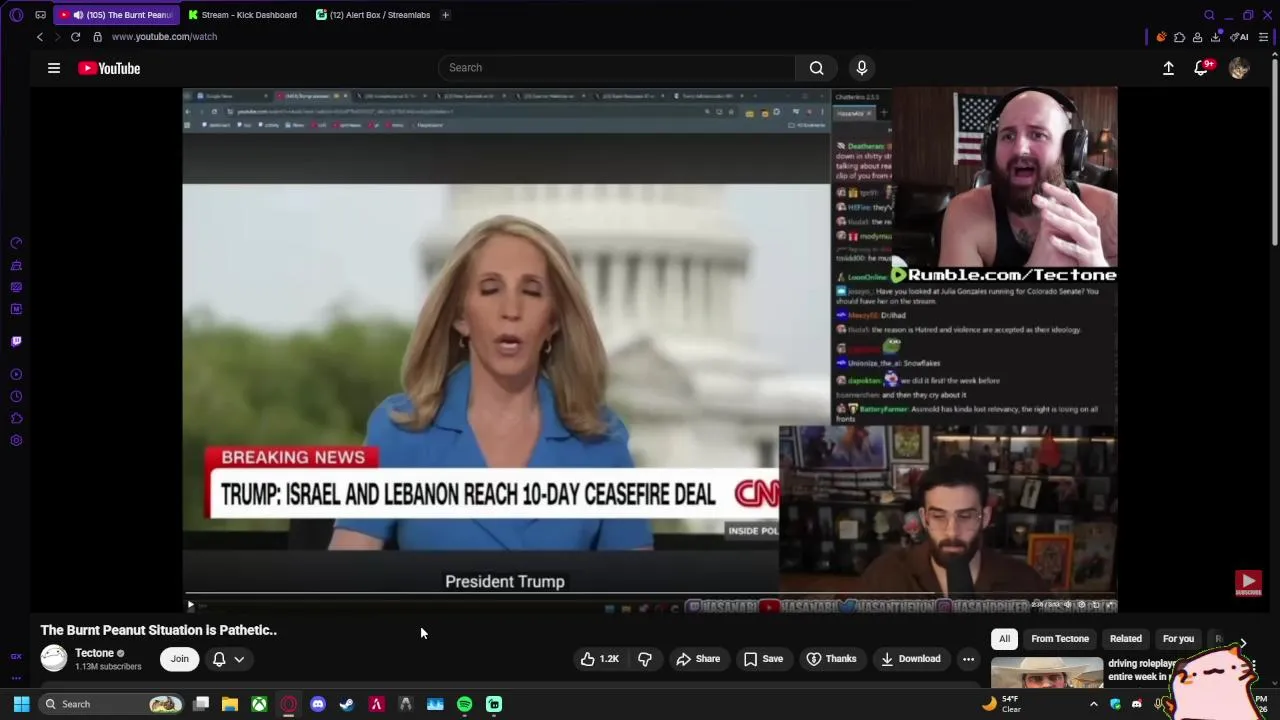1280x720 pixels.
Task: Open the account avatar menu
Action: point(1239,68)
